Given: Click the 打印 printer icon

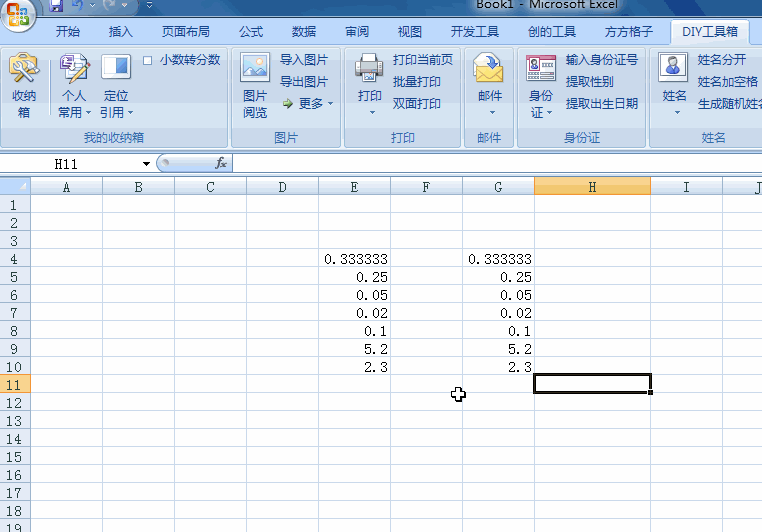Looking at the screenshot, I should pos(370,69).
